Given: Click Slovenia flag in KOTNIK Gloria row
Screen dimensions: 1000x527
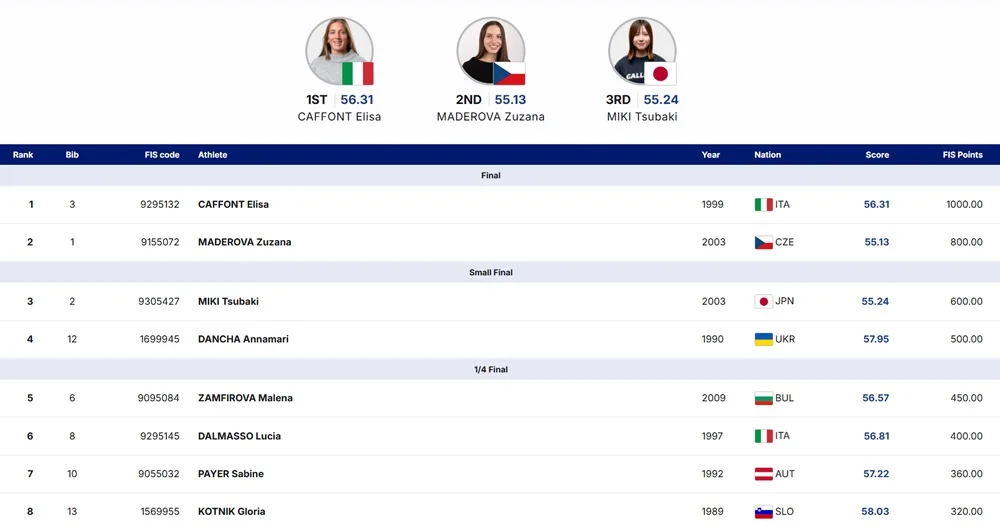Looking at the screenshot, I should click(x=763, y=512).
